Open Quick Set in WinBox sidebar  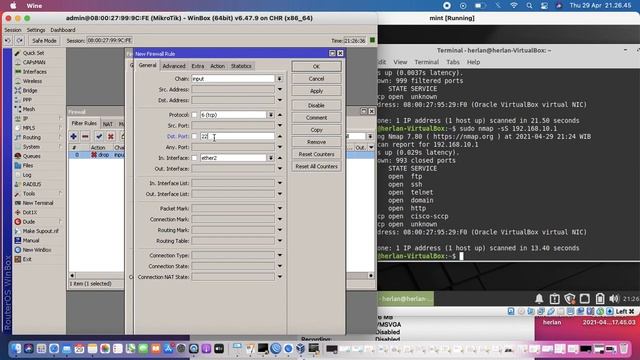33,53
